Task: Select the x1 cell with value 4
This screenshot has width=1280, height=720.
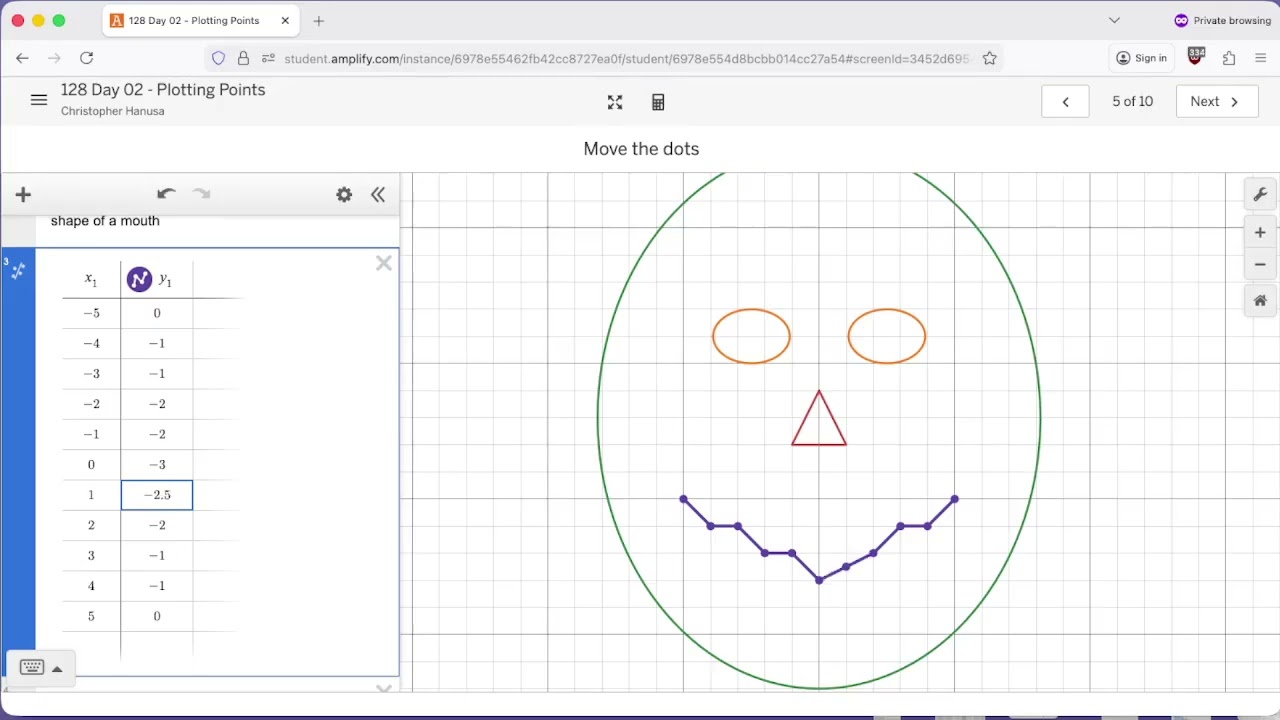Action: pos(91,586)
